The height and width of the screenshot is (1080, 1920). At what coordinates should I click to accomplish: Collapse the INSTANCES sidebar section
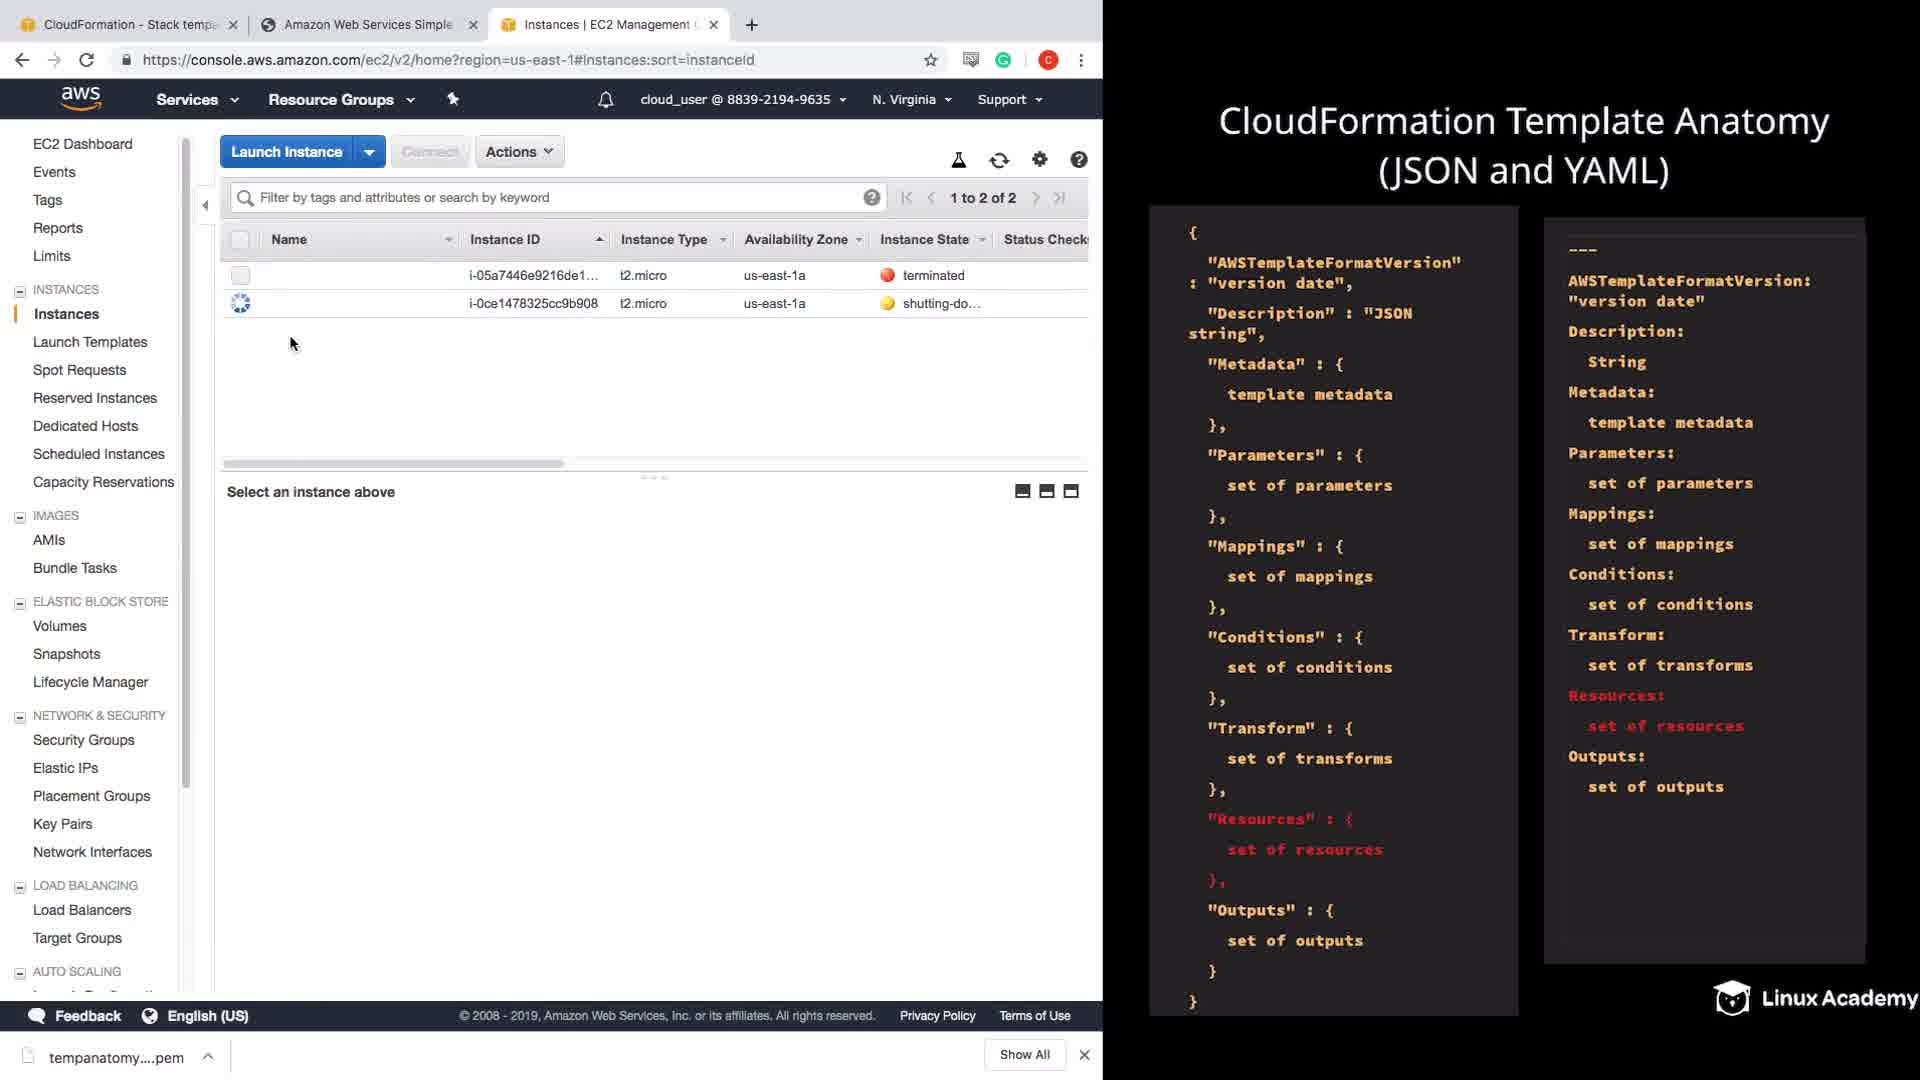20,291
